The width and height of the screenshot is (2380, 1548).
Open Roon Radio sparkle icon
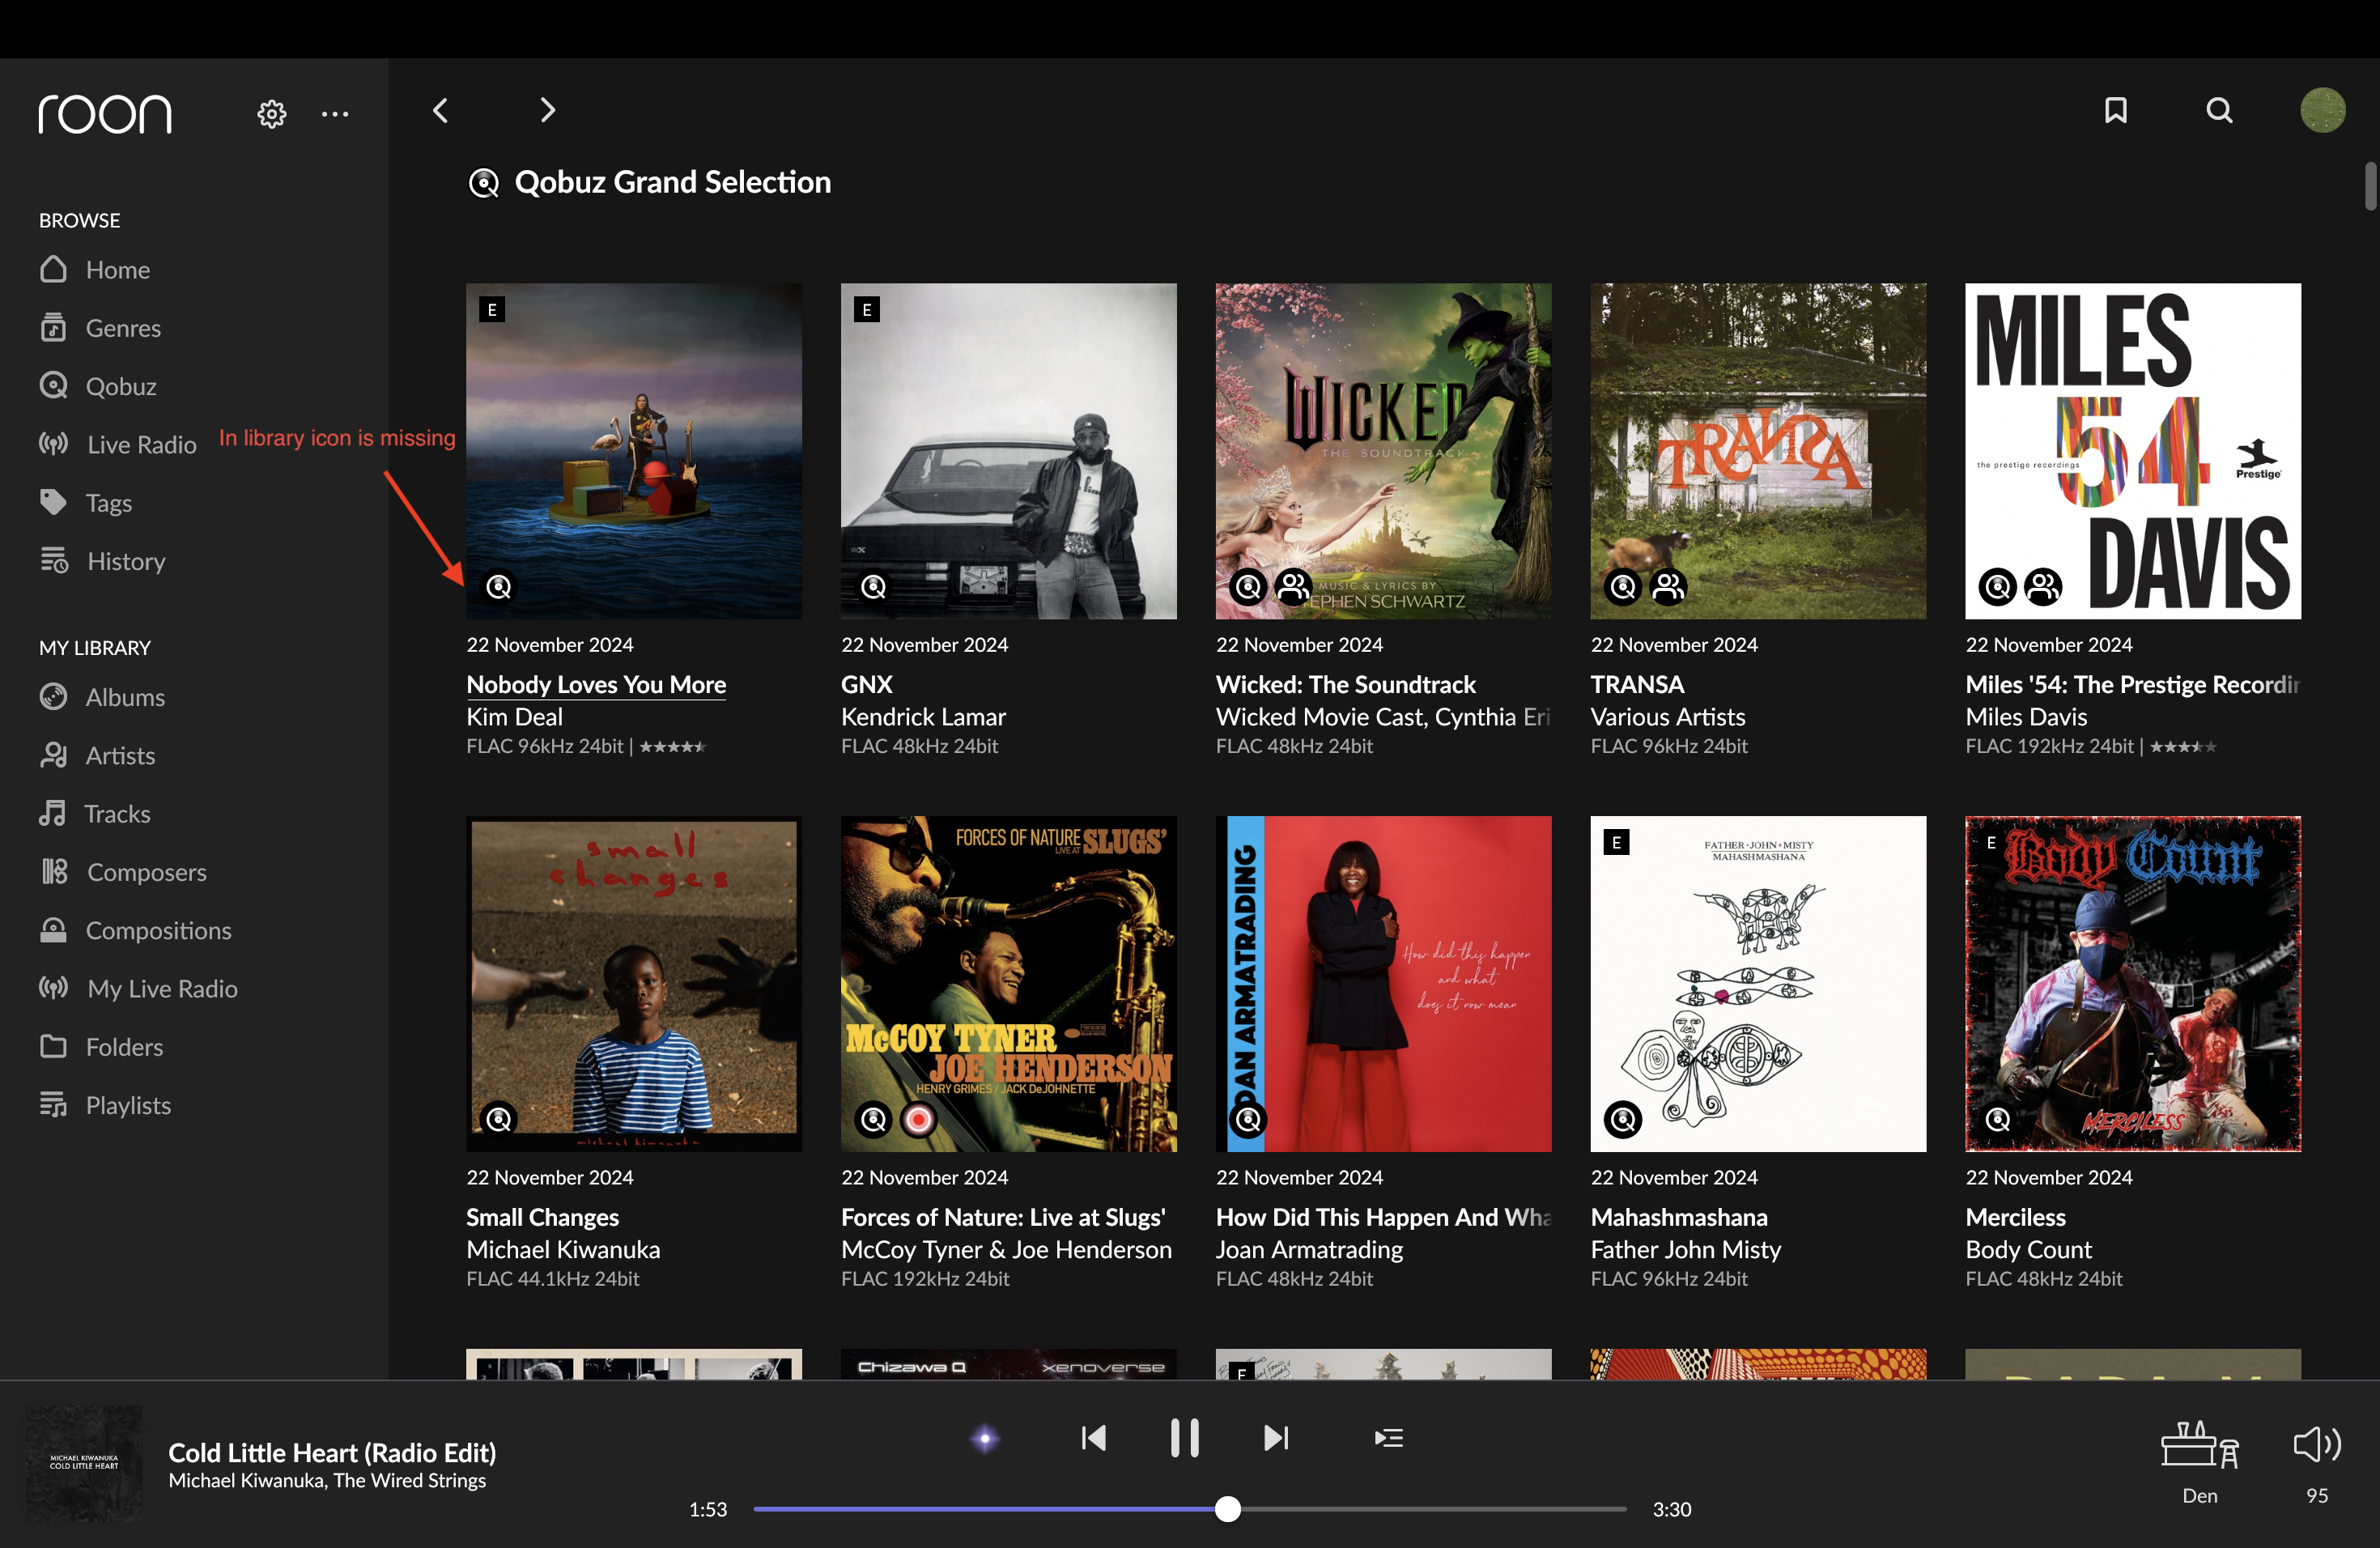984,1438
